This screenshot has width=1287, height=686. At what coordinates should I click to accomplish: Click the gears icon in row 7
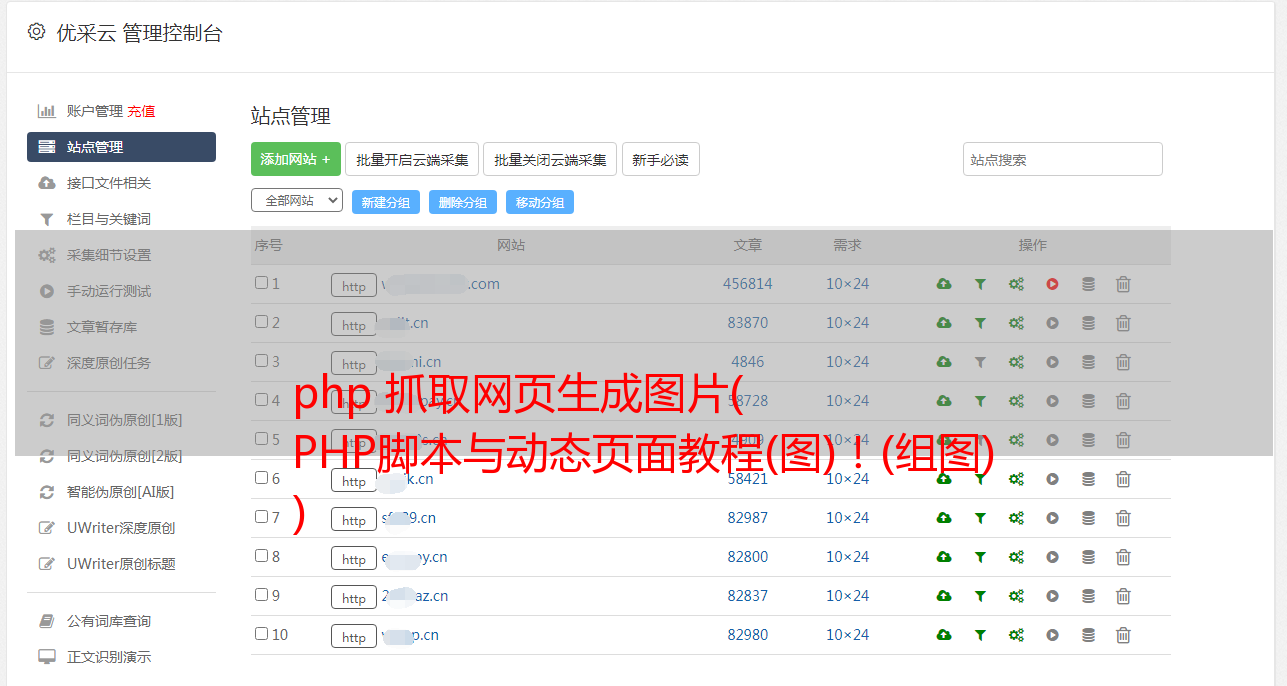[x=1016, y=518]
